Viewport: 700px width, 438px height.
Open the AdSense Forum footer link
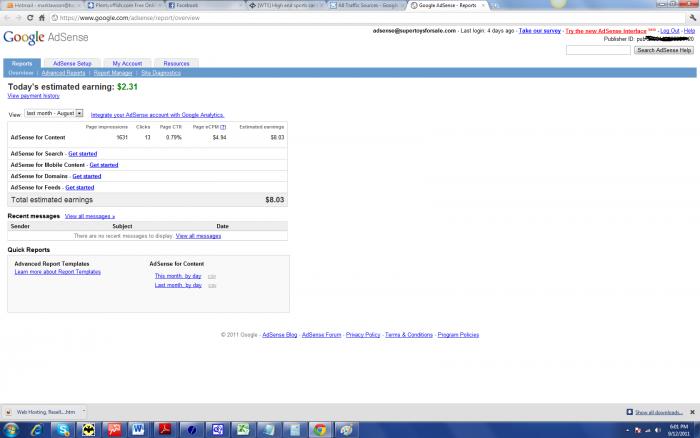point(321,335)
